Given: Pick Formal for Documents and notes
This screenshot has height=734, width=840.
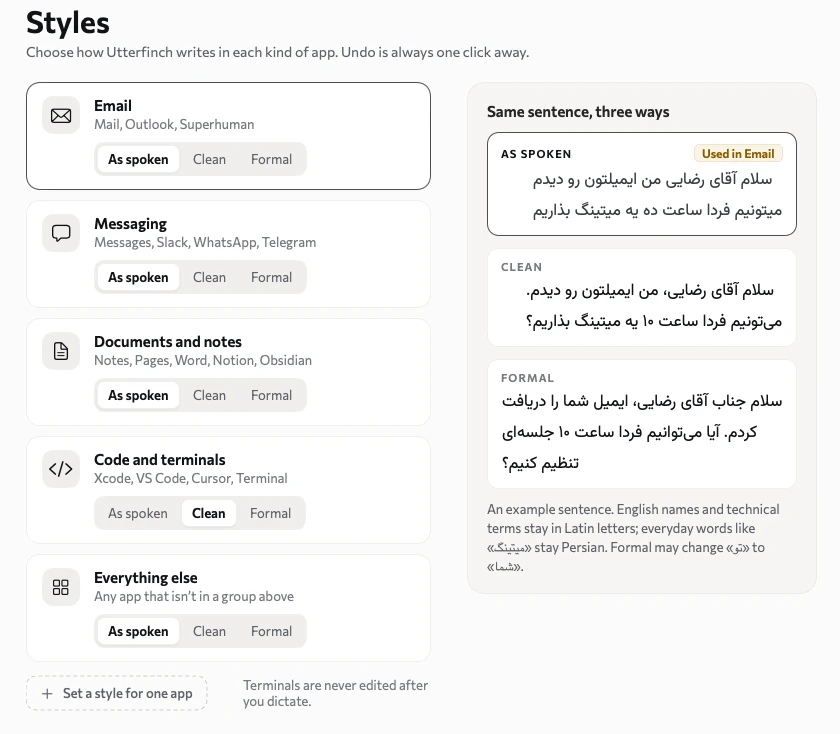Looking at the screenshot, I should (x=272, y=395).
